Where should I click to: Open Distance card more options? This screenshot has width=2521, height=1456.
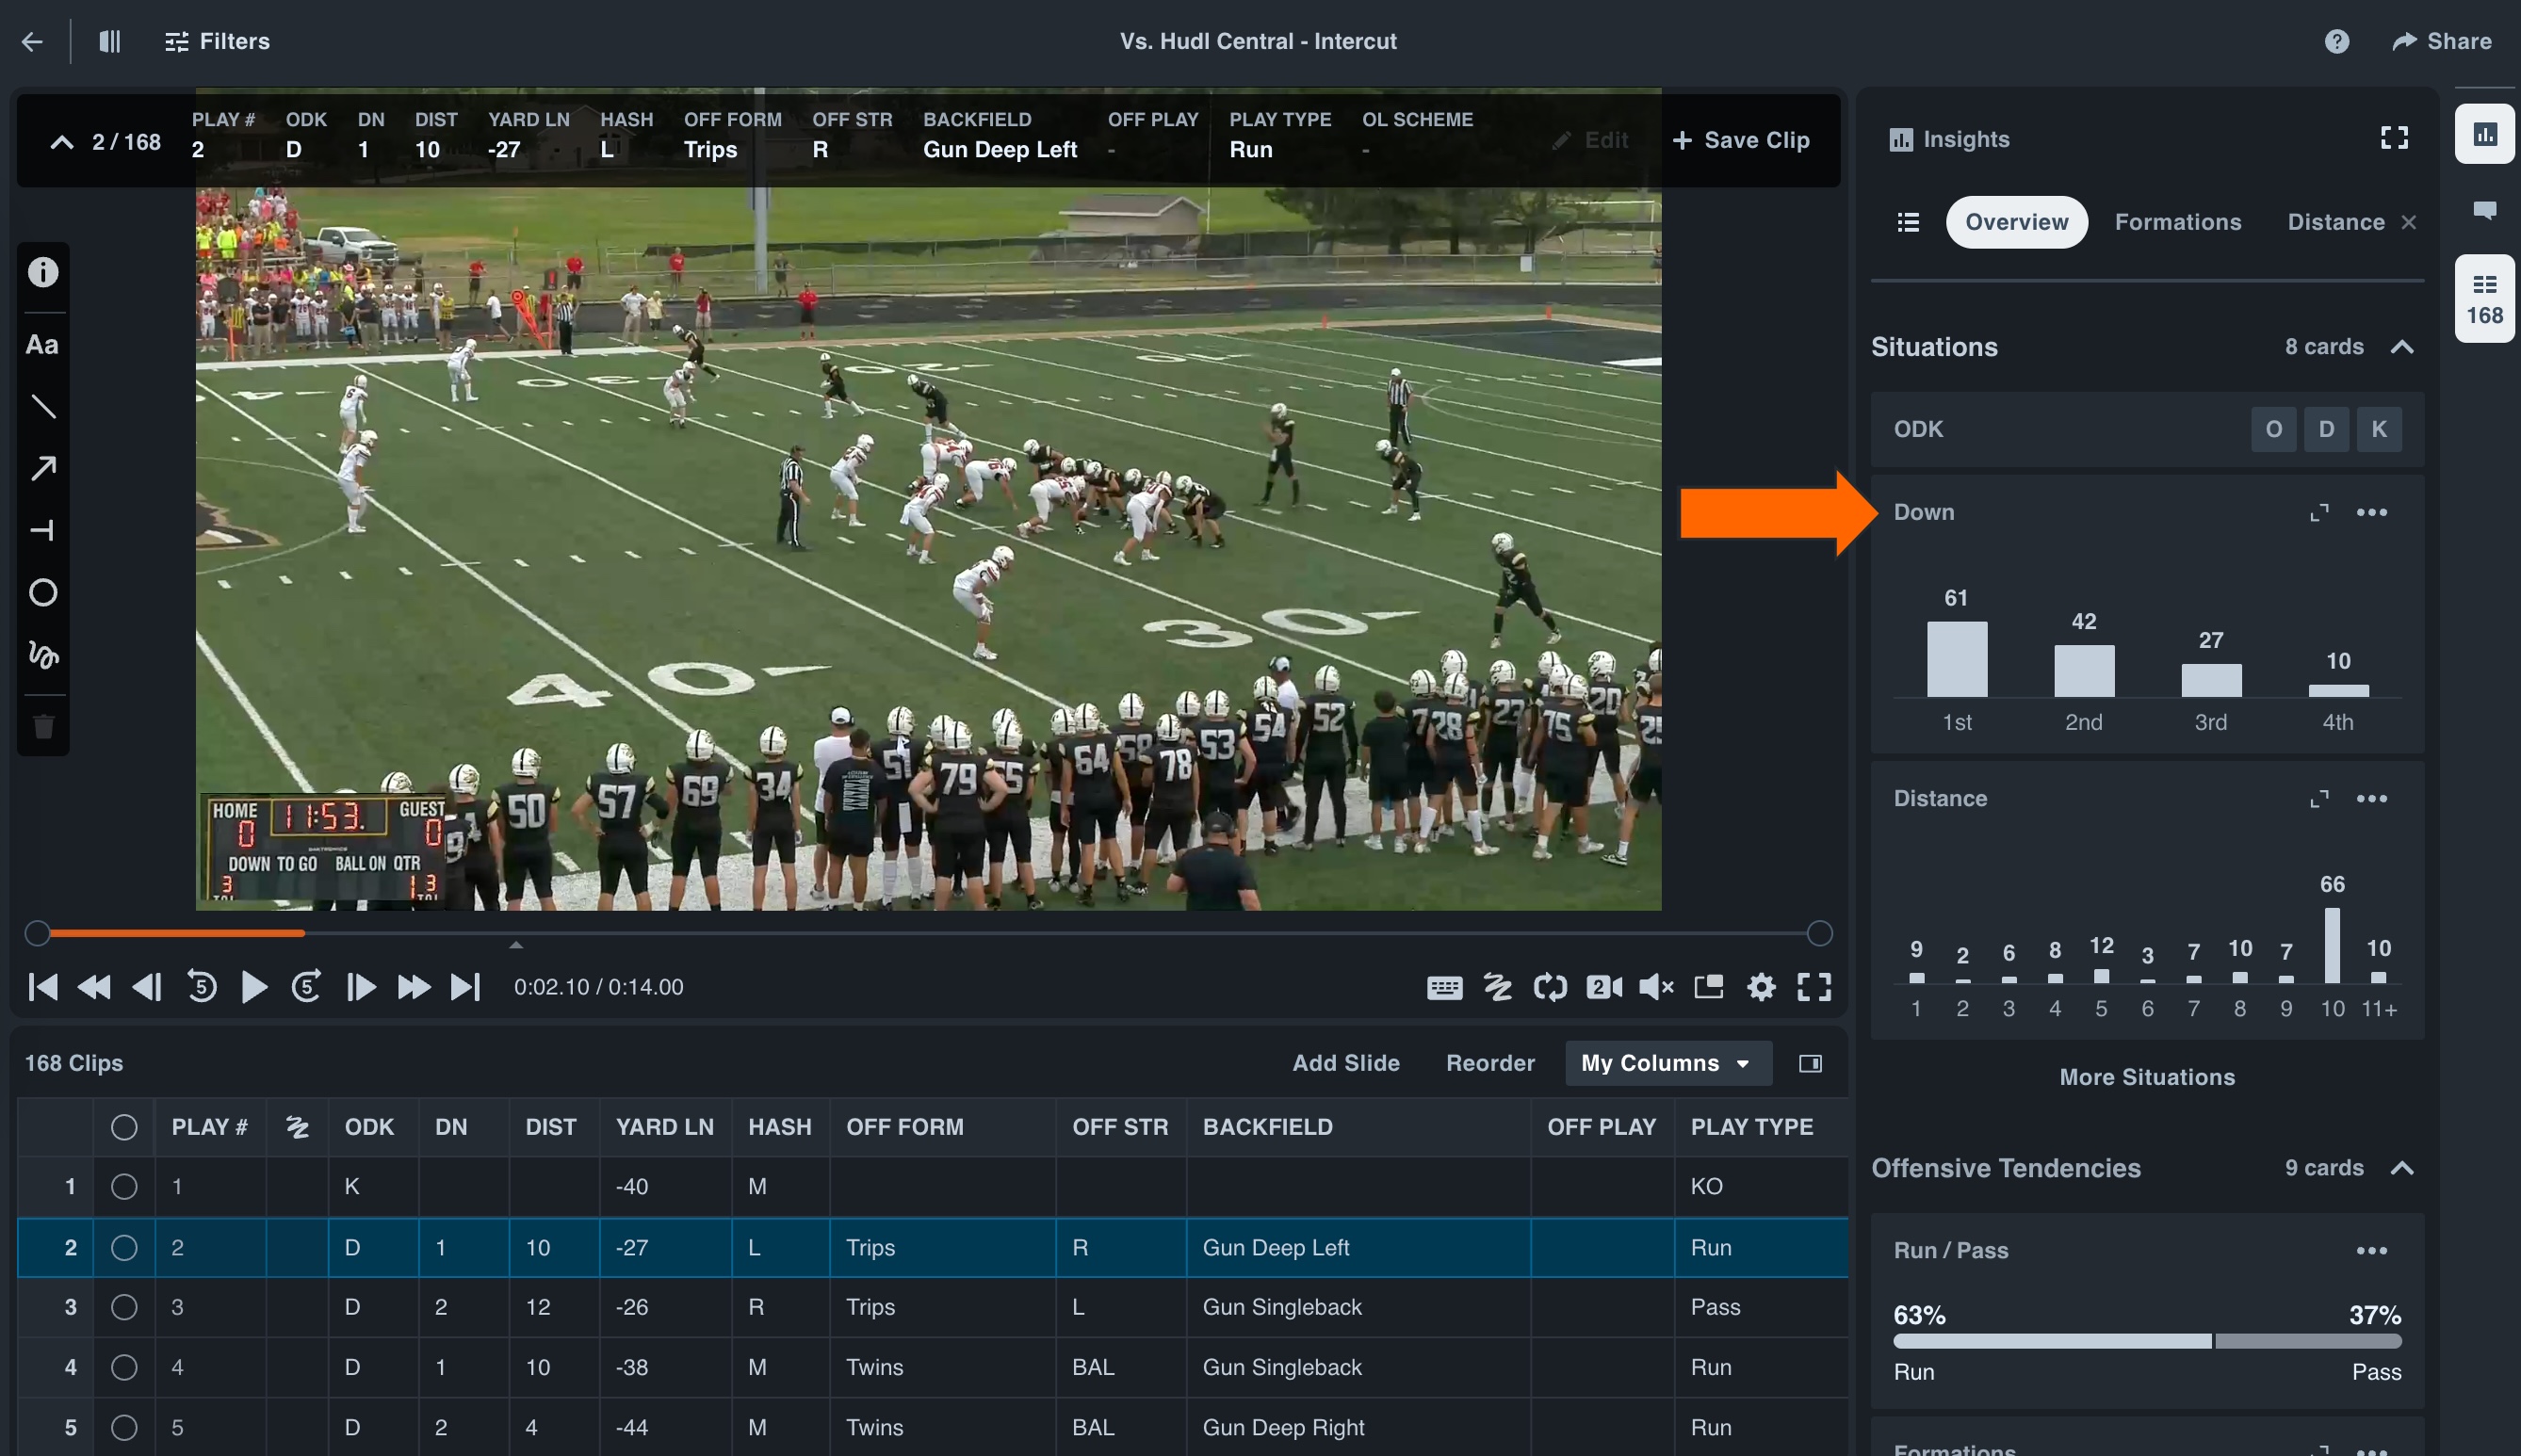[2371, 798]
